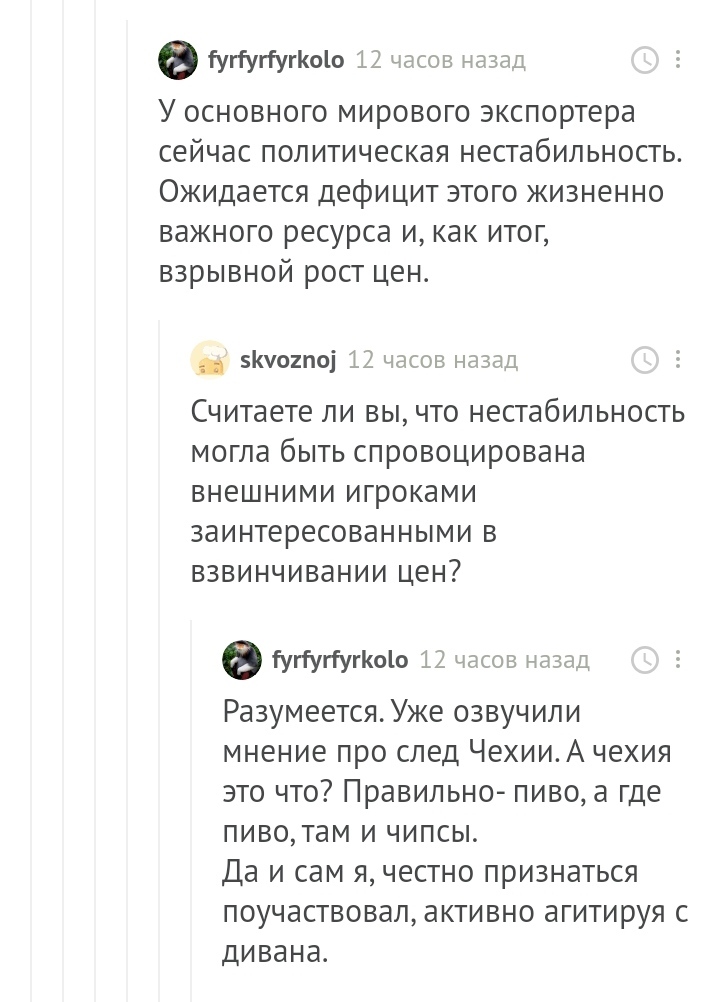Click the clock icon on the bottom reply

645,659
